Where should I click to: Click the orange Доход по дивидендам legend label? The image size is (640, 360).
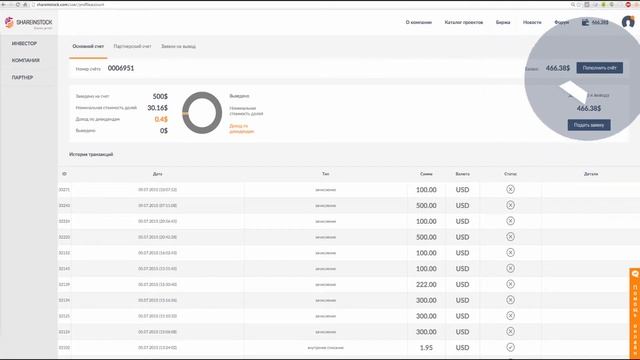pos(242,129)
